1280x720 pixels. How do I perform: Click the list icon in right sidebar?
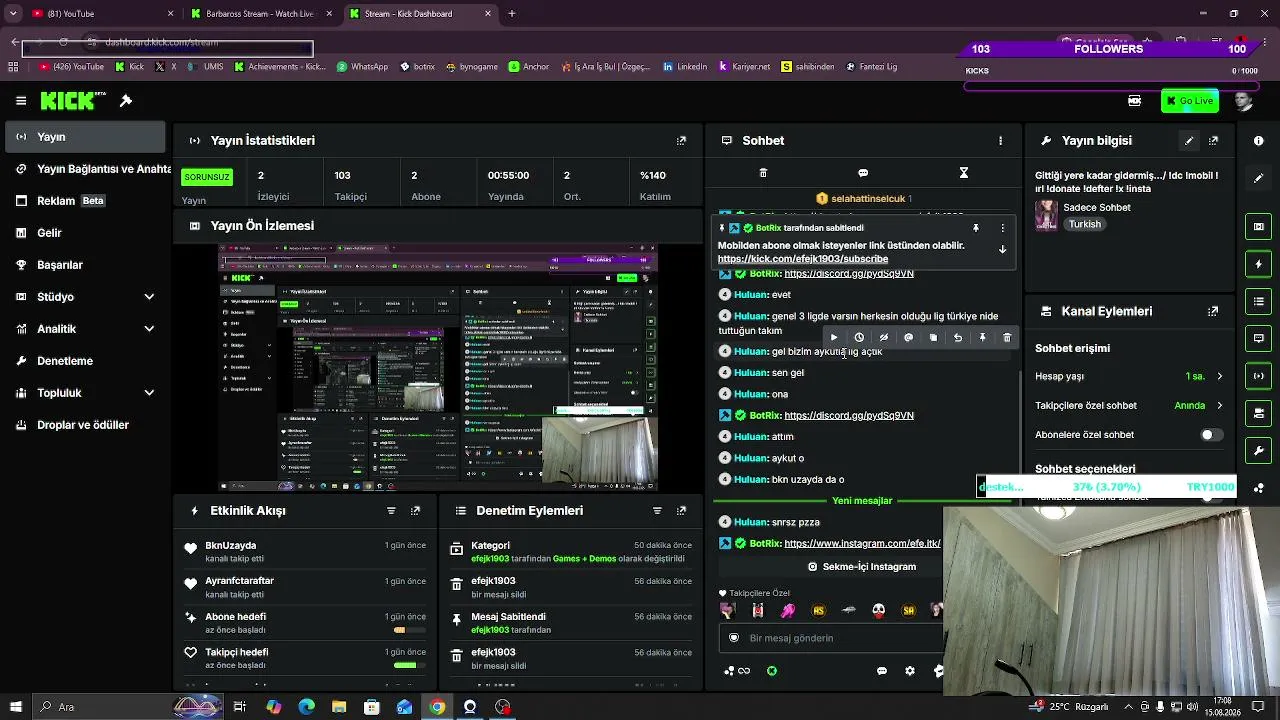point(1259,301)
